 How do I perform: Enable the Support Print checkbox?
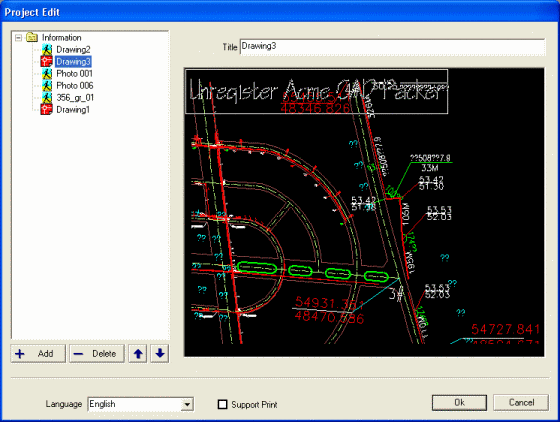pyautogui.click(x=222, y=404)
